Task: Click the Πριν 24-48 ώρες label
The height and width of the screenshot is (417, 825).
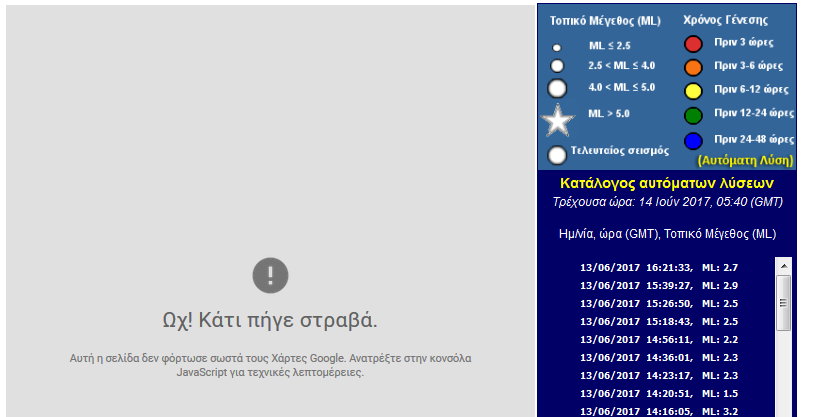Action: (754, 139)
